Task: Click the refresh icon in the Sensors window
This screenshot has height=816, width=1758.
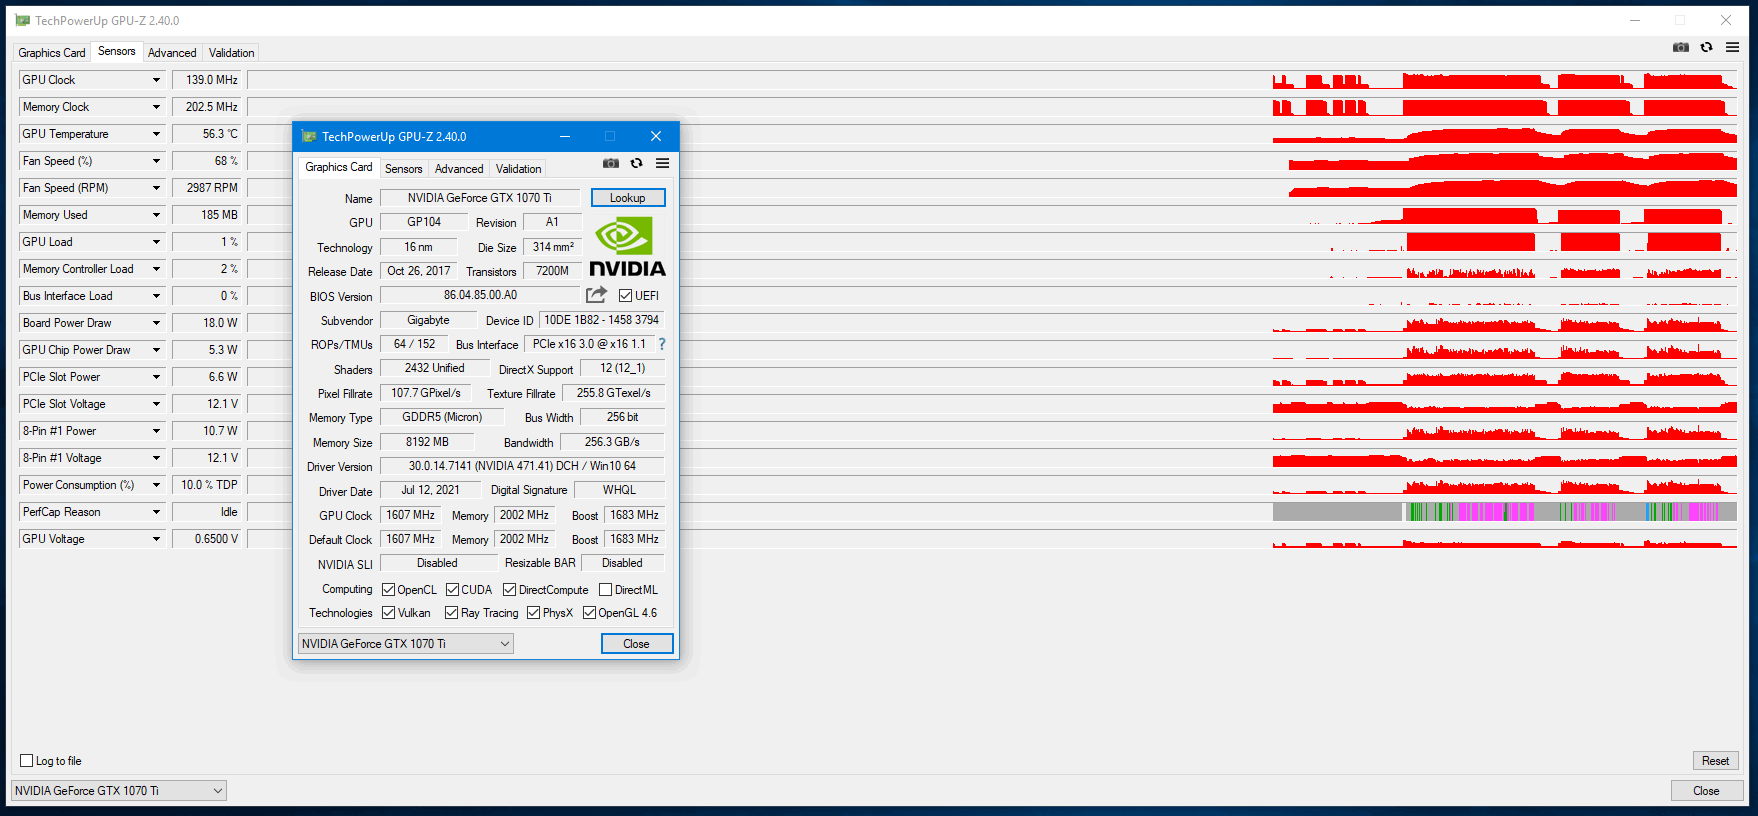Action: [x=1706, y=47]
